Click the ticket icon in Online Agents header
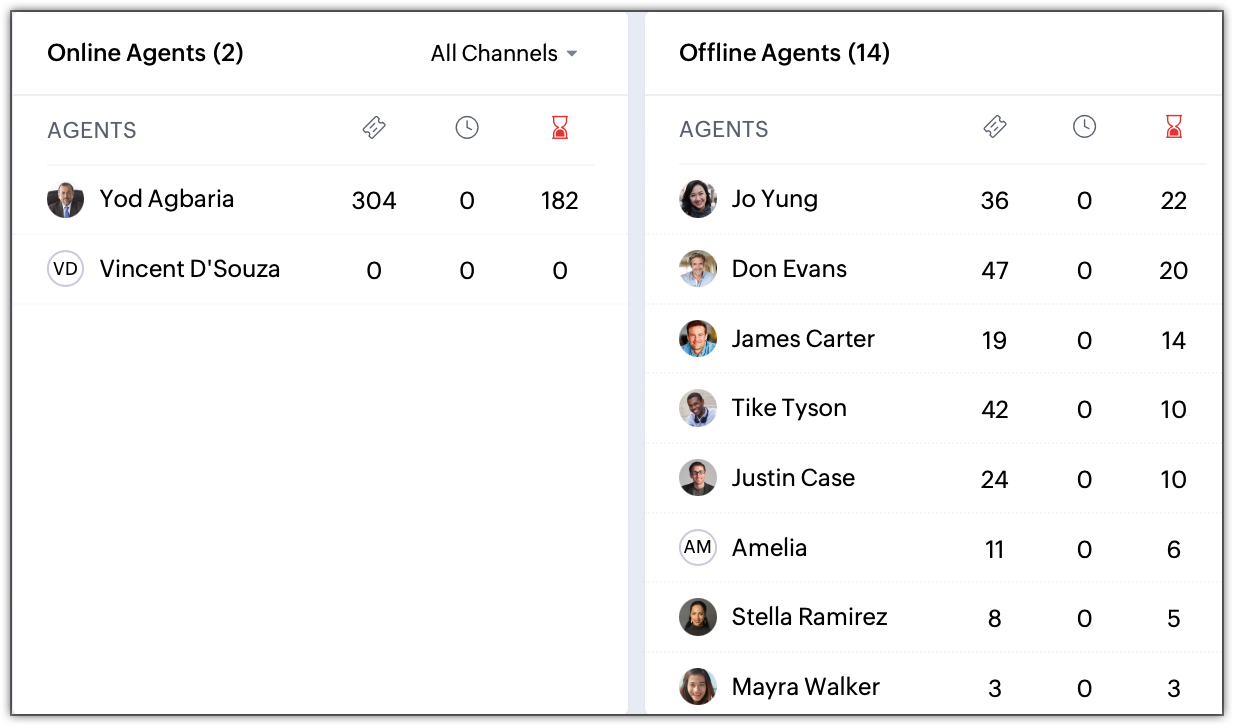 pos(374,128)
